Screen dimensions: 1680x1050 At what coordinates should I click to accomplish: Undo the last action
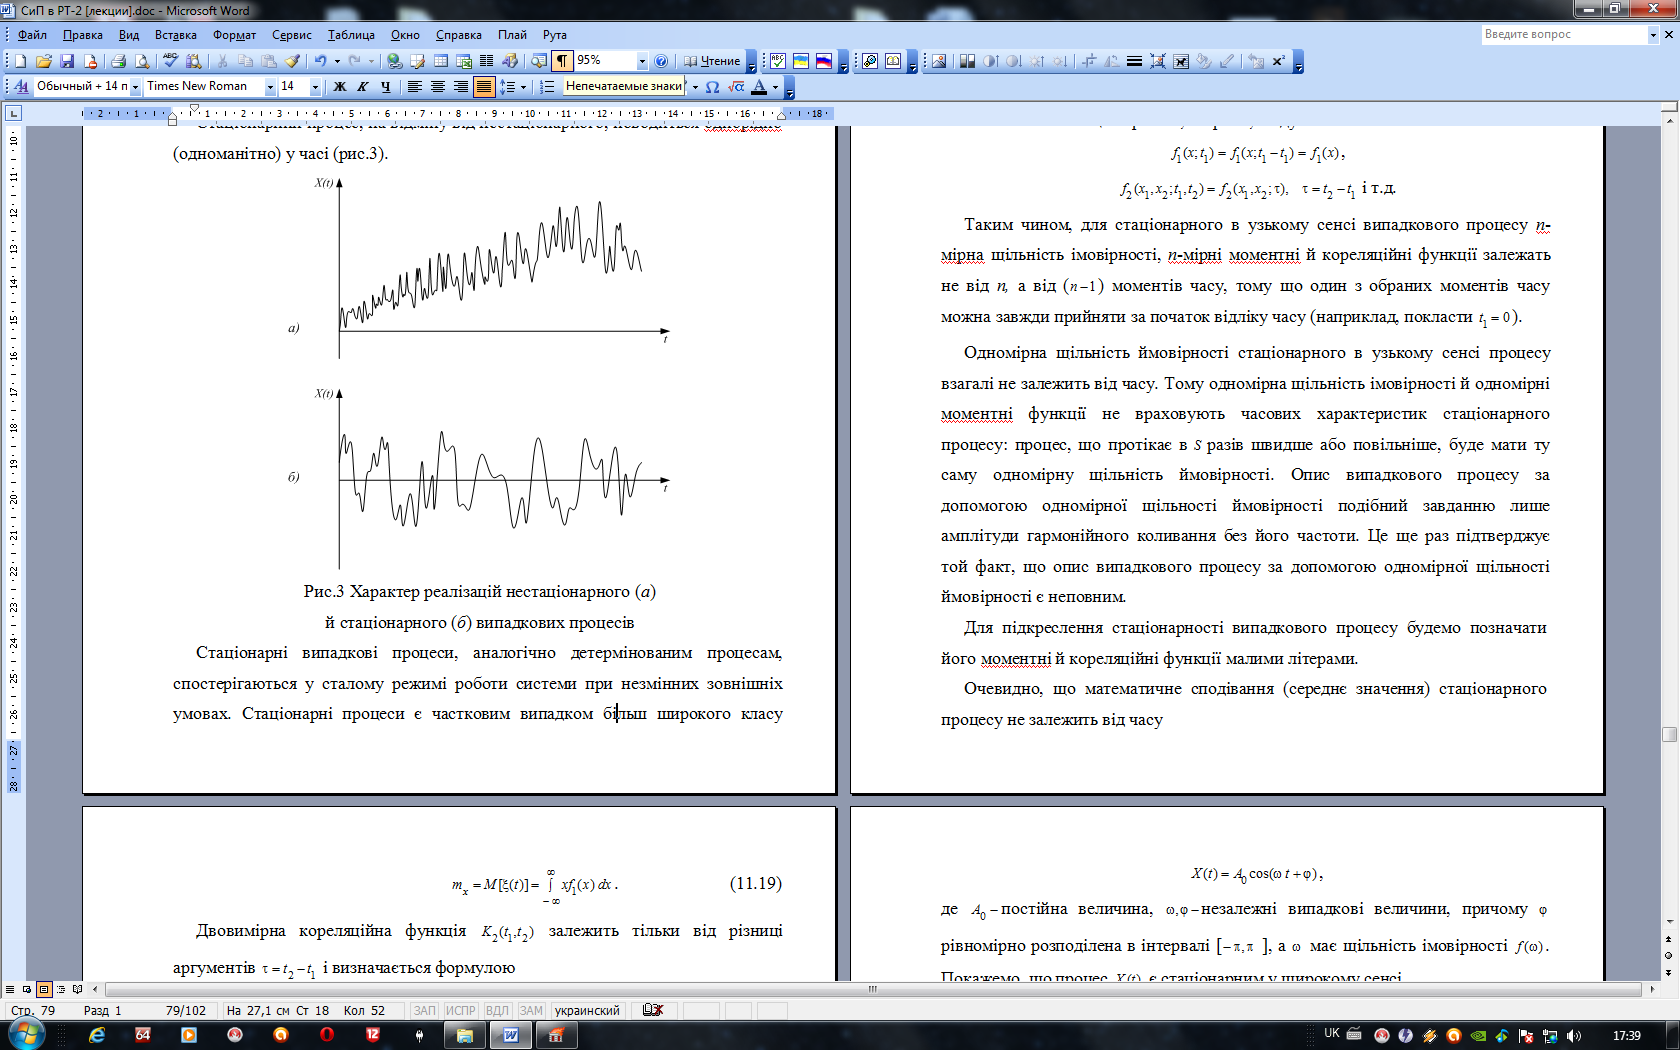320,61
